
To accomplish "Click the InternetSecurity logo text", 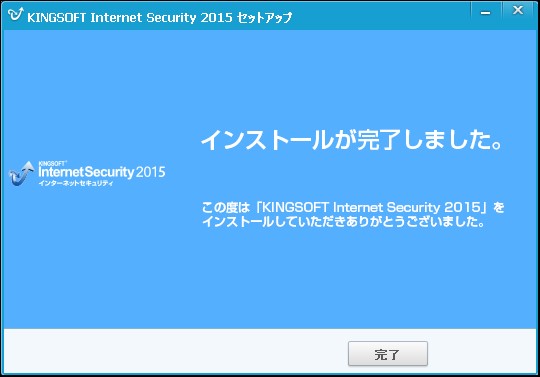I will click(86, 172).
